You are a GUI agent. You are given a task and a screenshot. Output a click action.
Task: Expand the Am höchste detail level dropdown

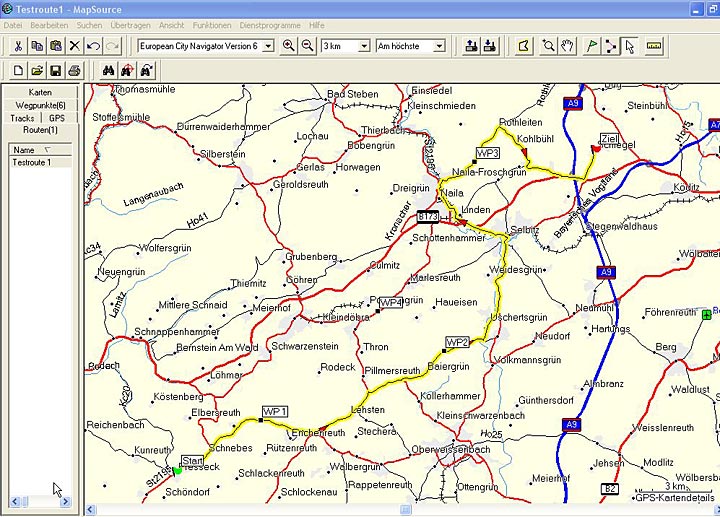point(439,46)
